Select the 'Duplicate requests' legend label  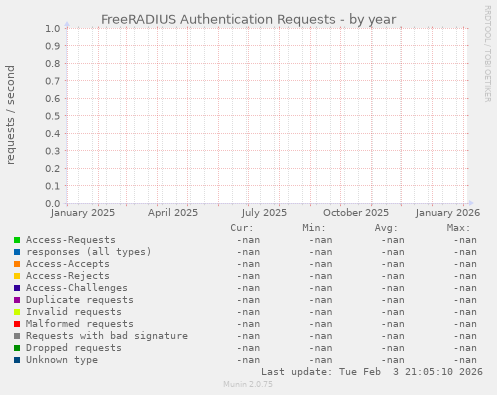[80, 300]
